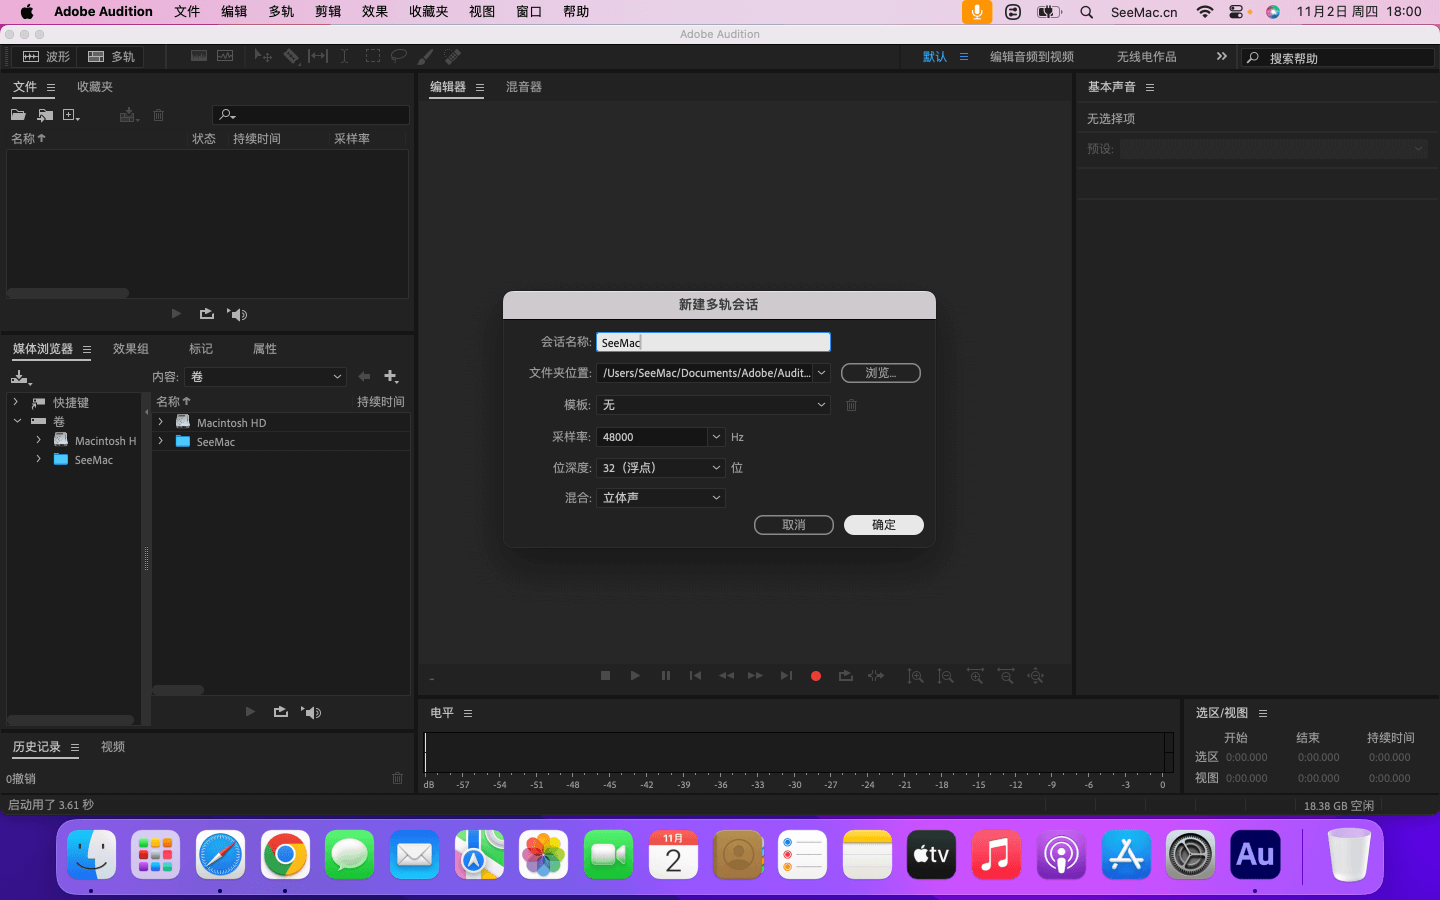Viewport: 1440px width, 900px height.
Task: Expand the SeeMac folder in tree
Action: 38,460
